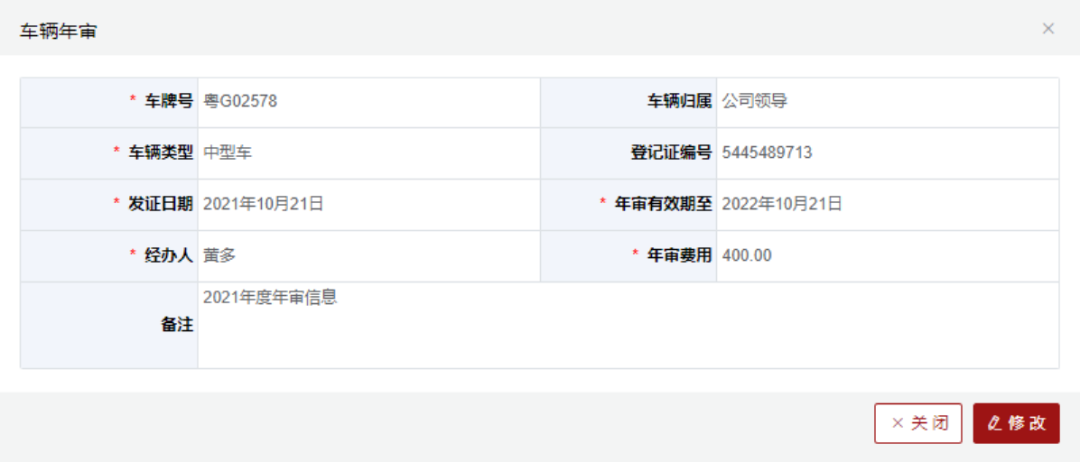Click the pencil icon on 修改 button
The height and width of the screenshot is (462, 1080).
point(994,423)
